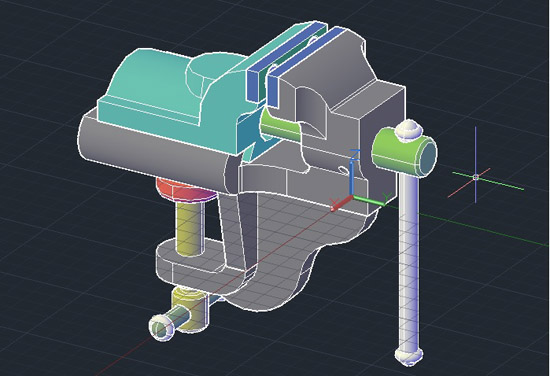Screen dimensions: 550x376
Task: Select the green cylindrical screw head by handle
Action: pos(403,152)
